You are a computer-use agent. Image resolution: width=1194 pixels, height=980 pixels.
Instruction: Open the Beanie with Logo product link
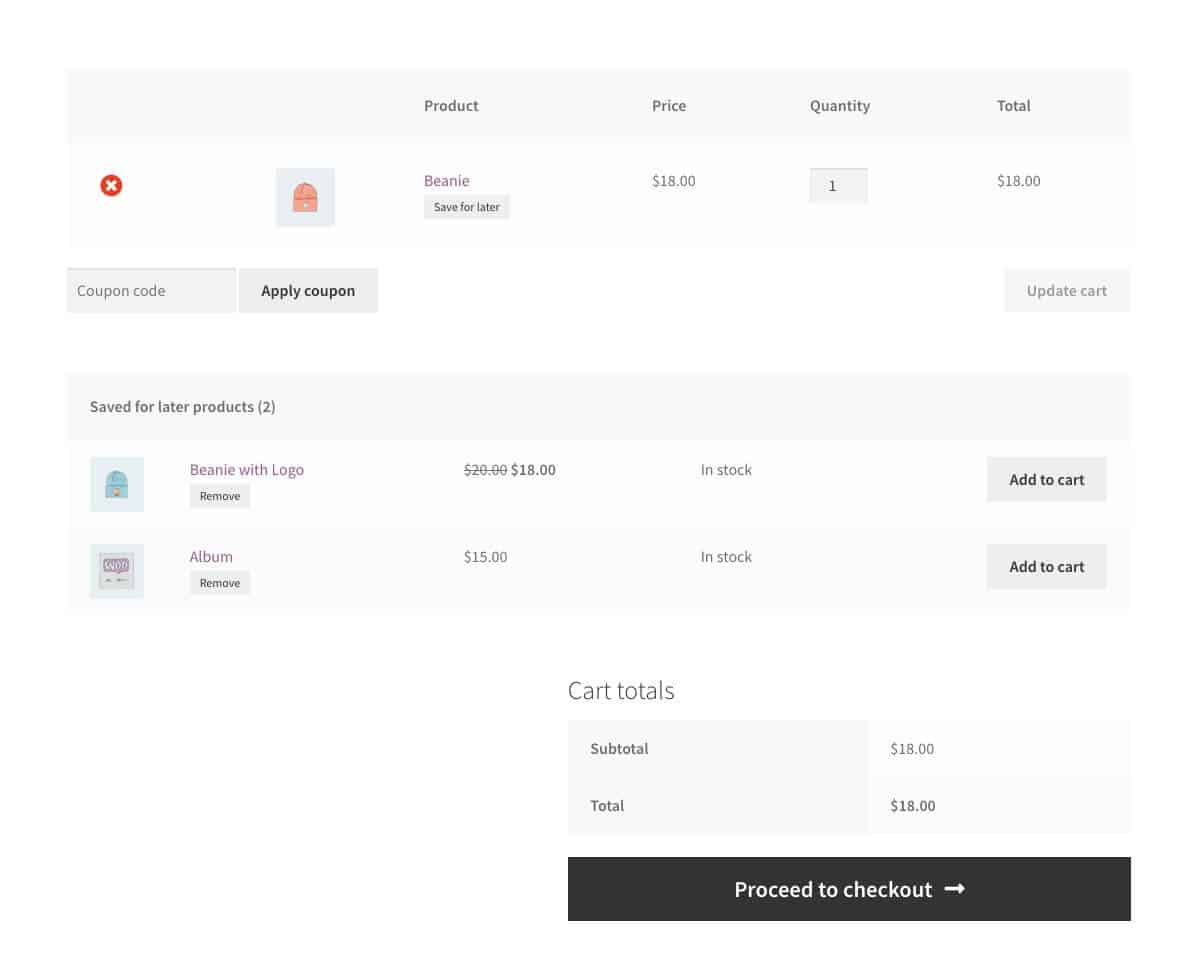(246, 469)
